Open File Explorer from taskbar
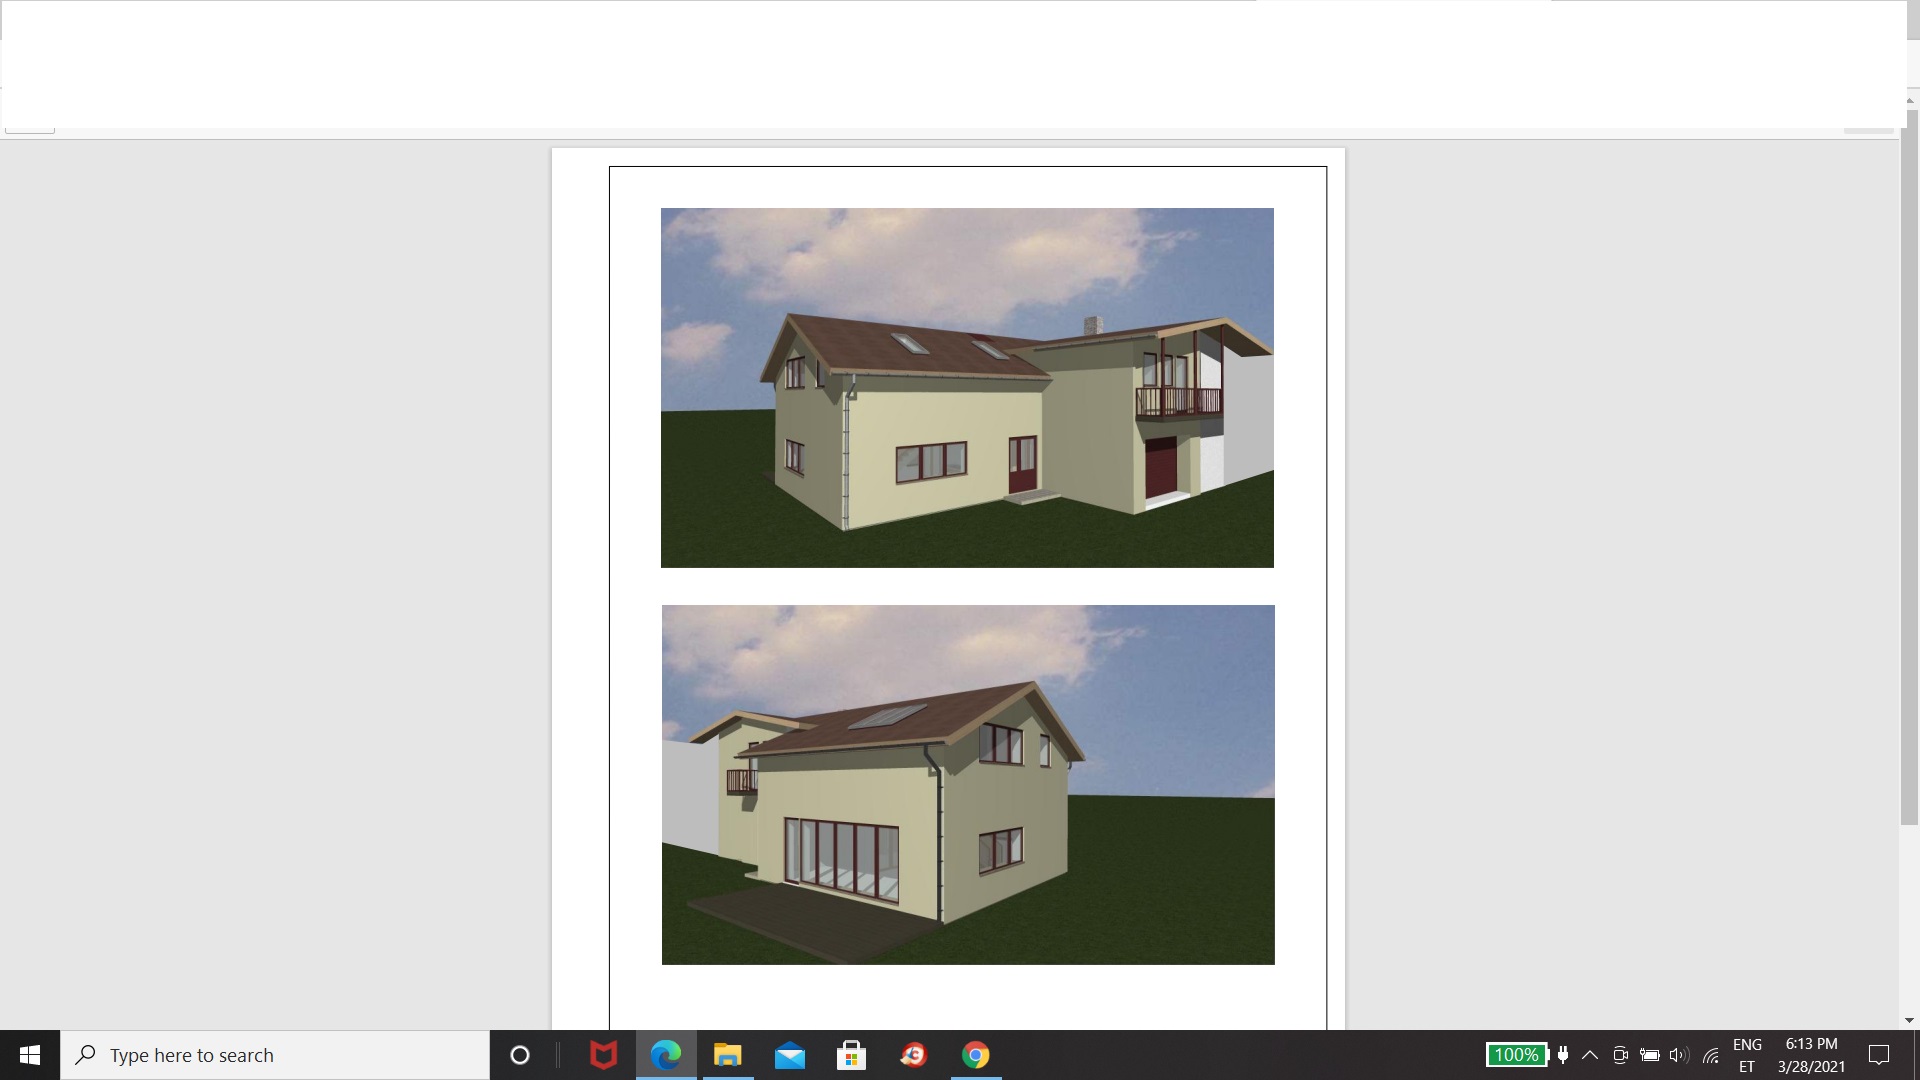Viewport: 1920px width, 1080px height. click(x=727, y=1055)
